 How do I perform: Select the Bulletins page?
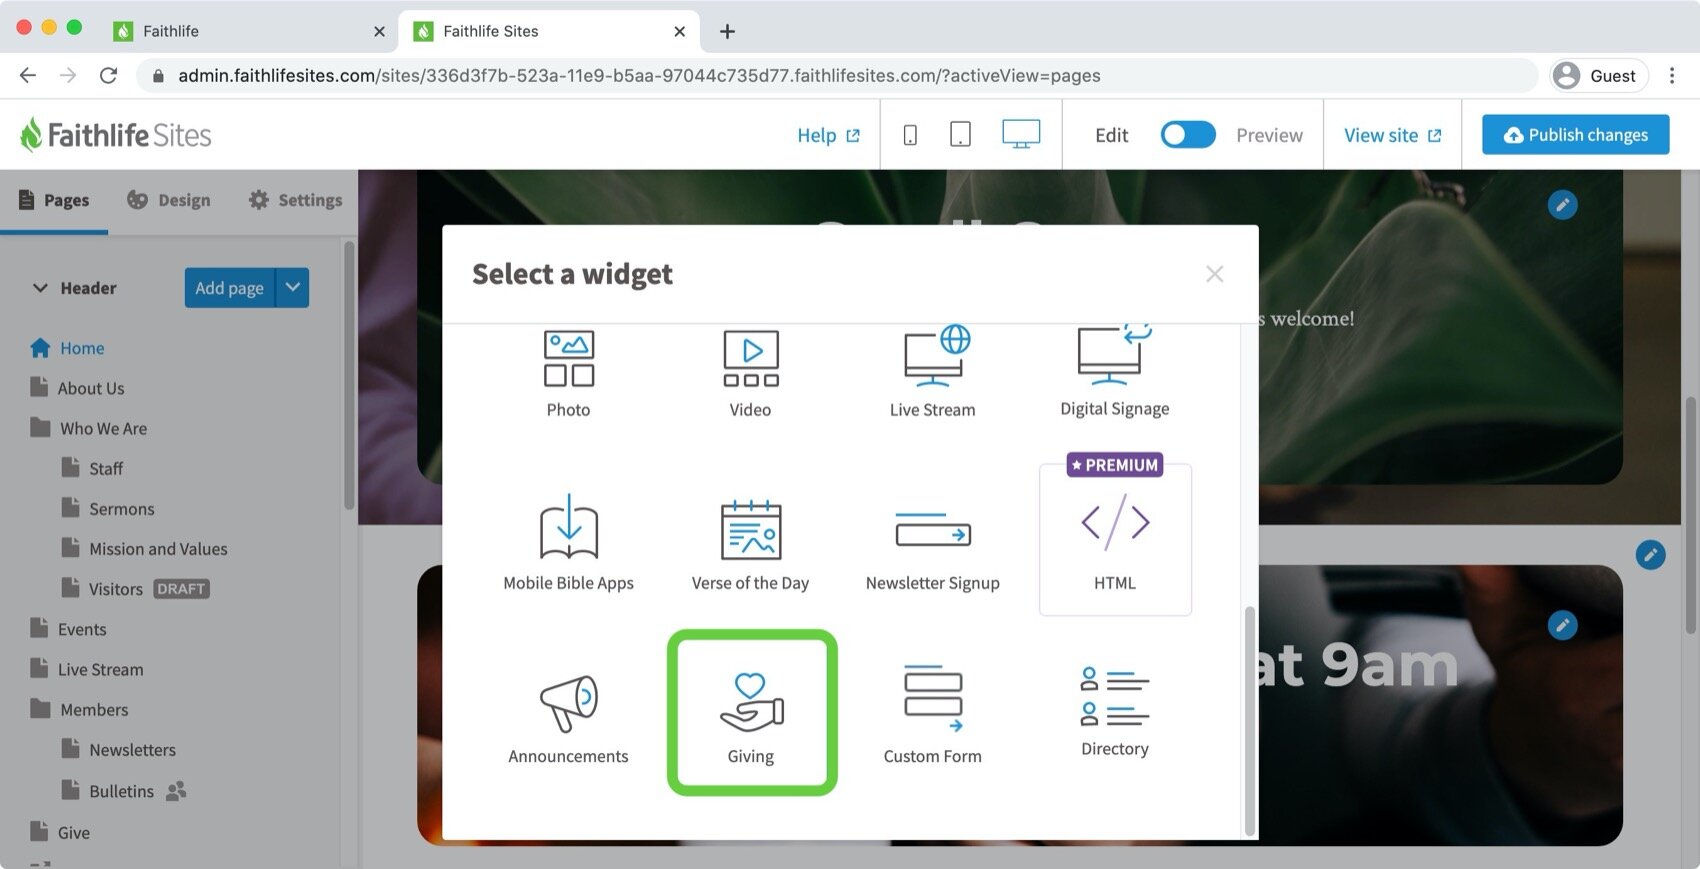(x=107, y=791)
